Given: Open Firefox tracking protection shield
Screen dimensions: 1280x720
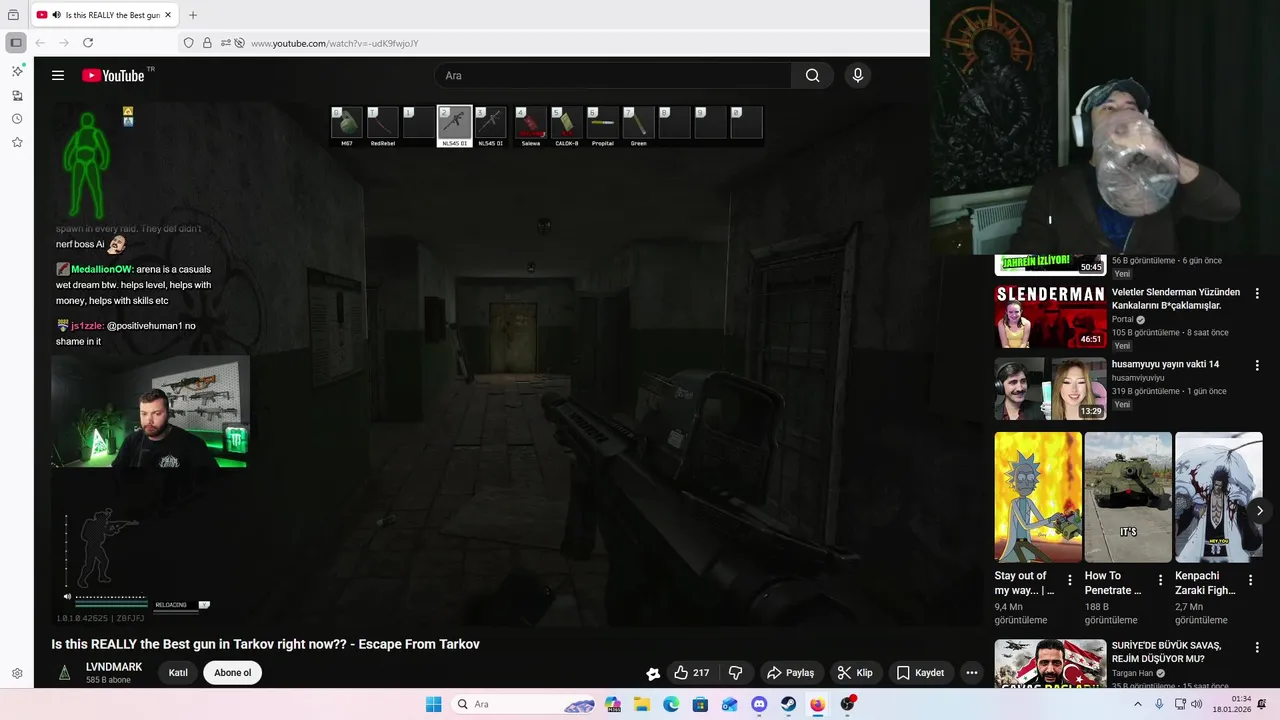Looking at the screenshot, I should click(188, 43).
